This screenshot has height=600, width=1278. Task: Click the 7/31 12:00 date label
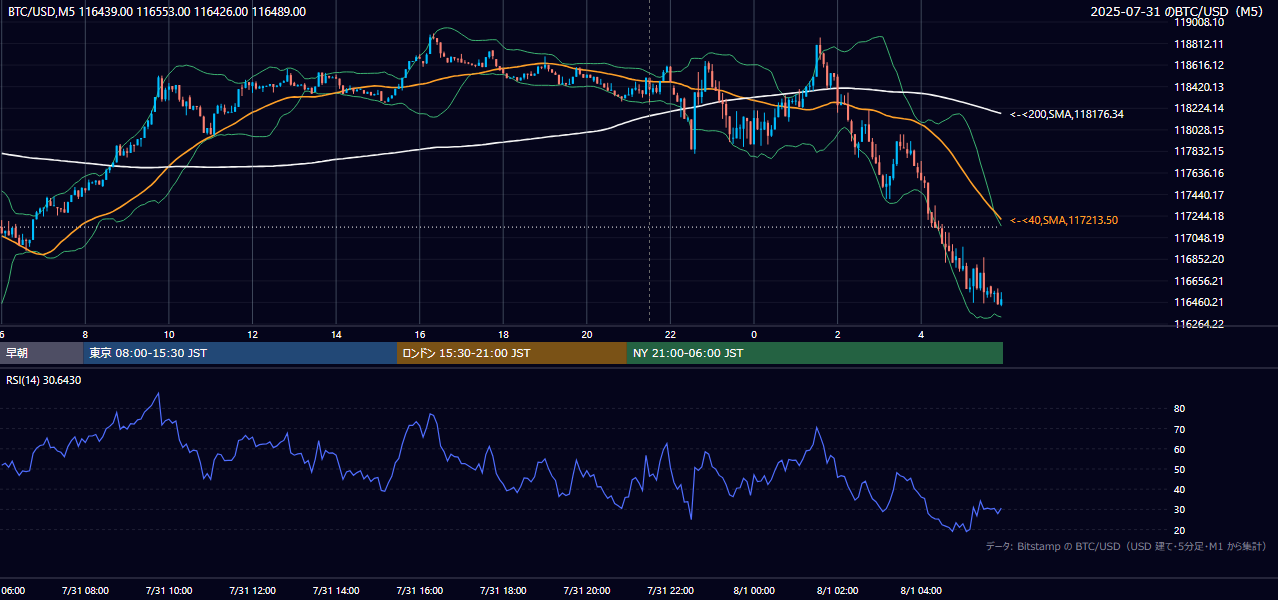pos(253,590)
